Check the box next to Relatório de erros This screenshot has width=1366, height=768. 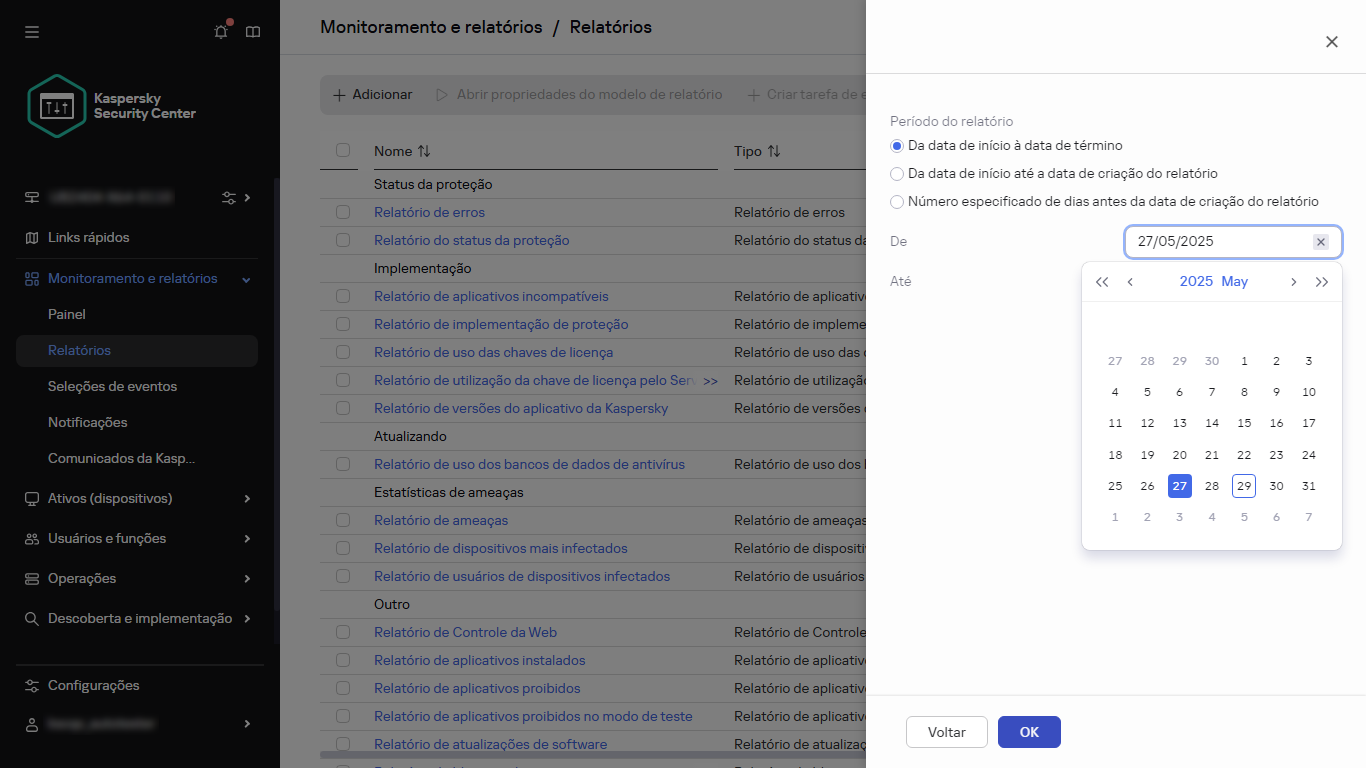tap(342, 212)
